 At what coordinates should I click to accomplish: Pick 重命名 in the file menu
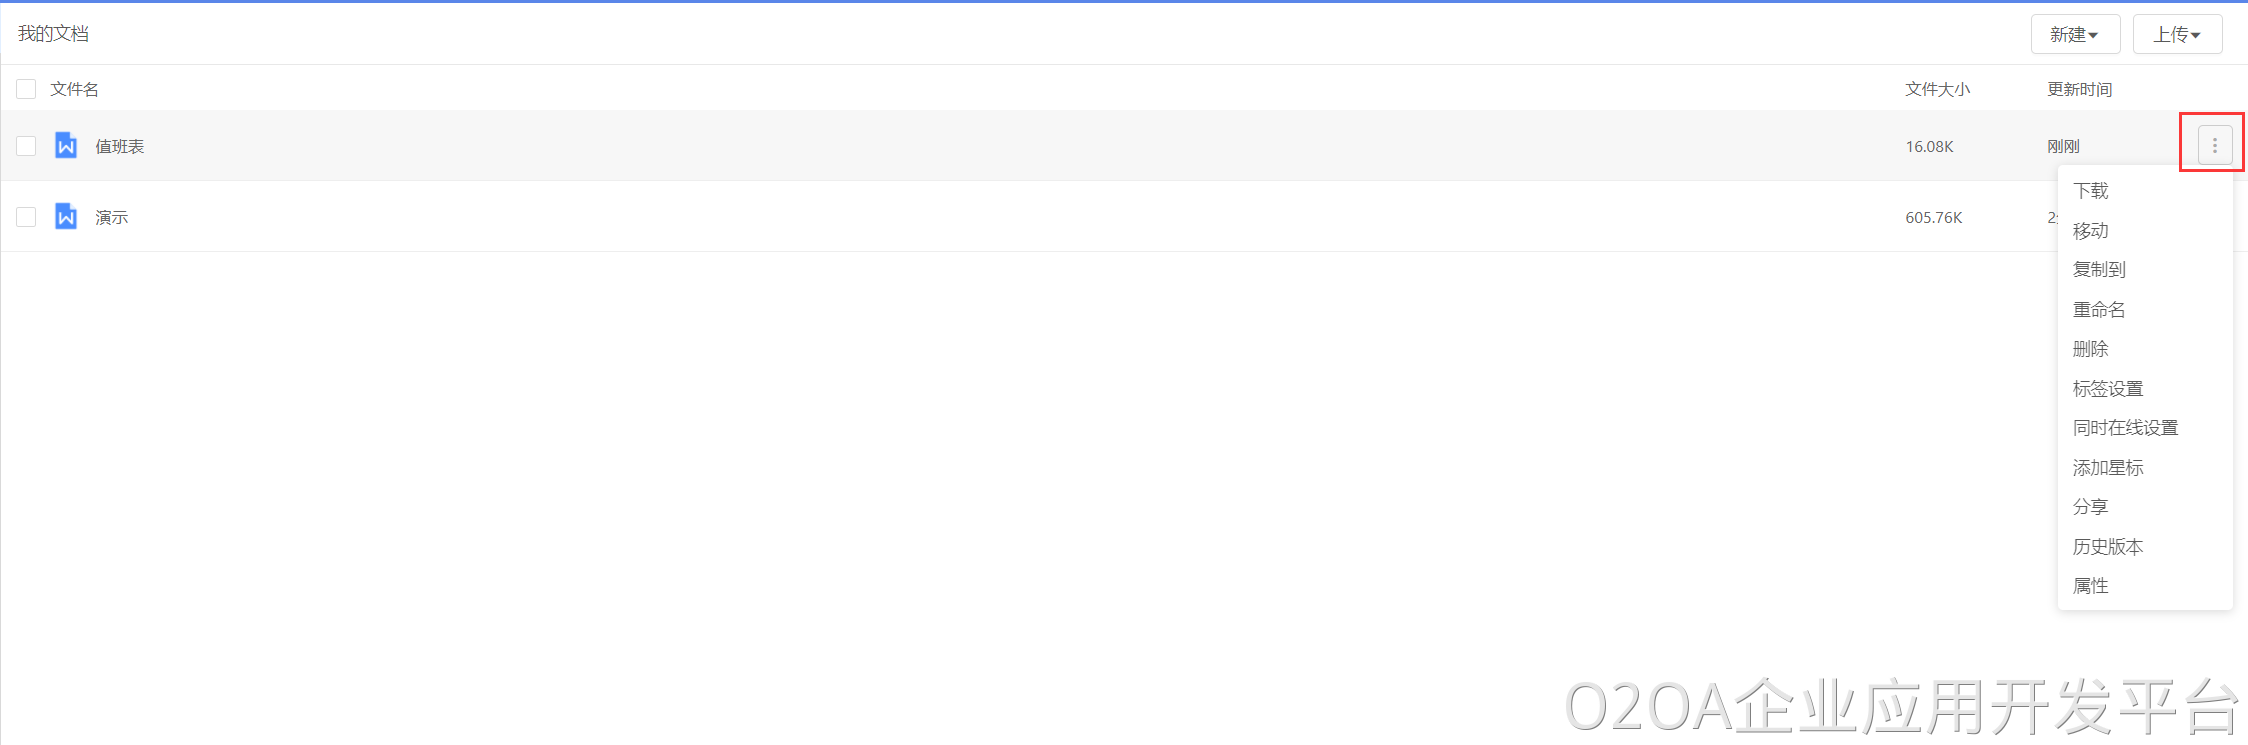point(2099,309)
